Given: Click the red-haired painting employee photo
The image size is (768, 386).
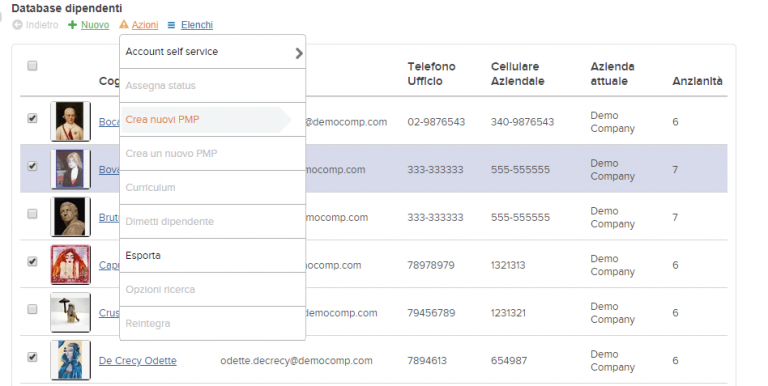Looking at the screenshot, I should pyautogui.click(x=71, y=265).
